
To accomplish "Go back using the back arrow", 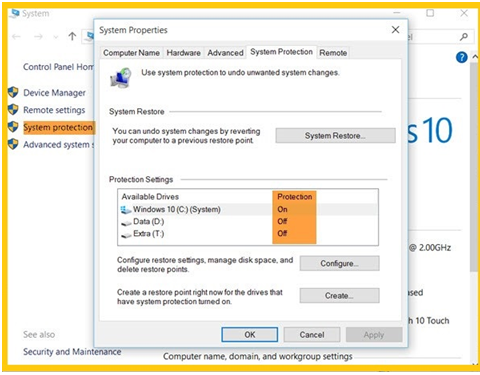I will 16,36.
